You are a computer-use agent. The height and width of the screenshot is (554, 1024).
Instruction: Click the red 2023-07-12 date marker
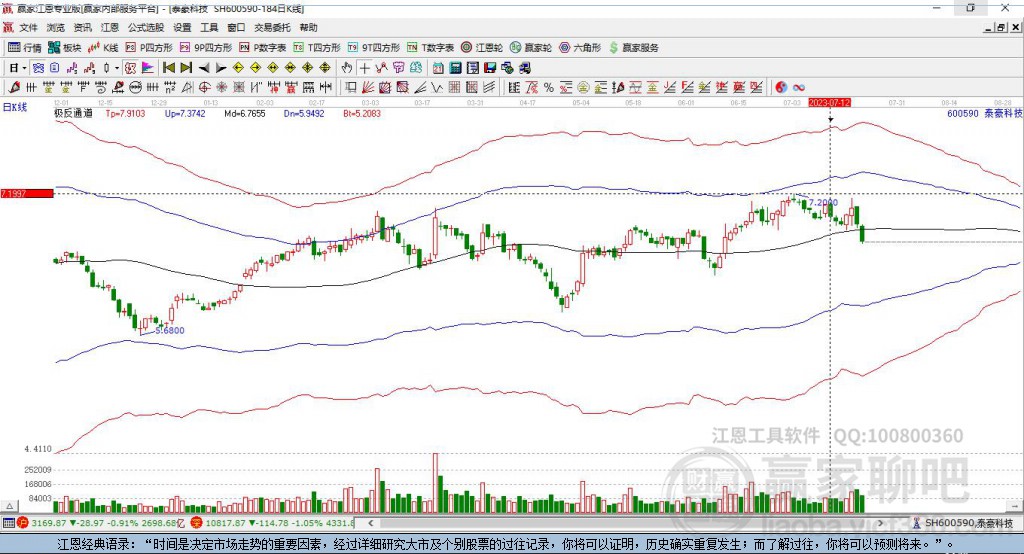[x=829, y=103]
